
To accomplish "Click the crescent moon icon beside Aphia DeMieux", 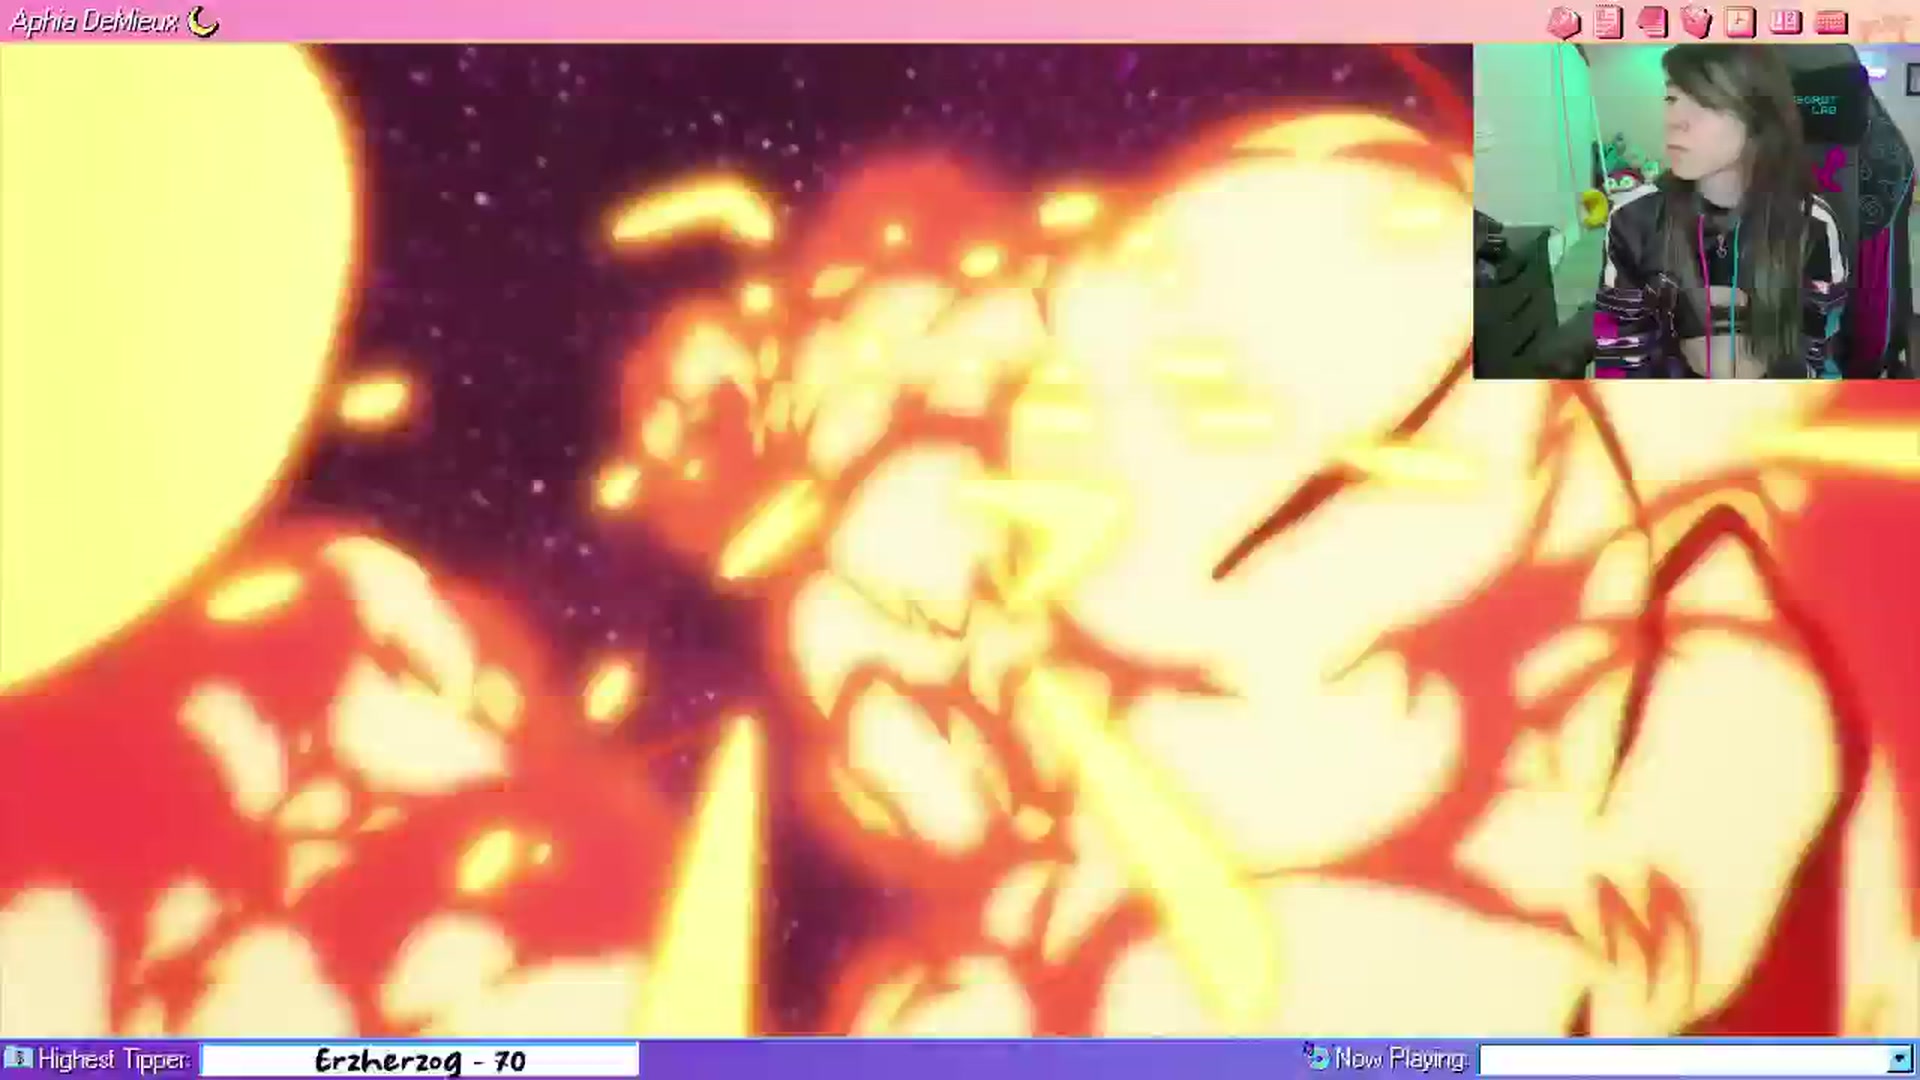I will (x=203, y=21).
